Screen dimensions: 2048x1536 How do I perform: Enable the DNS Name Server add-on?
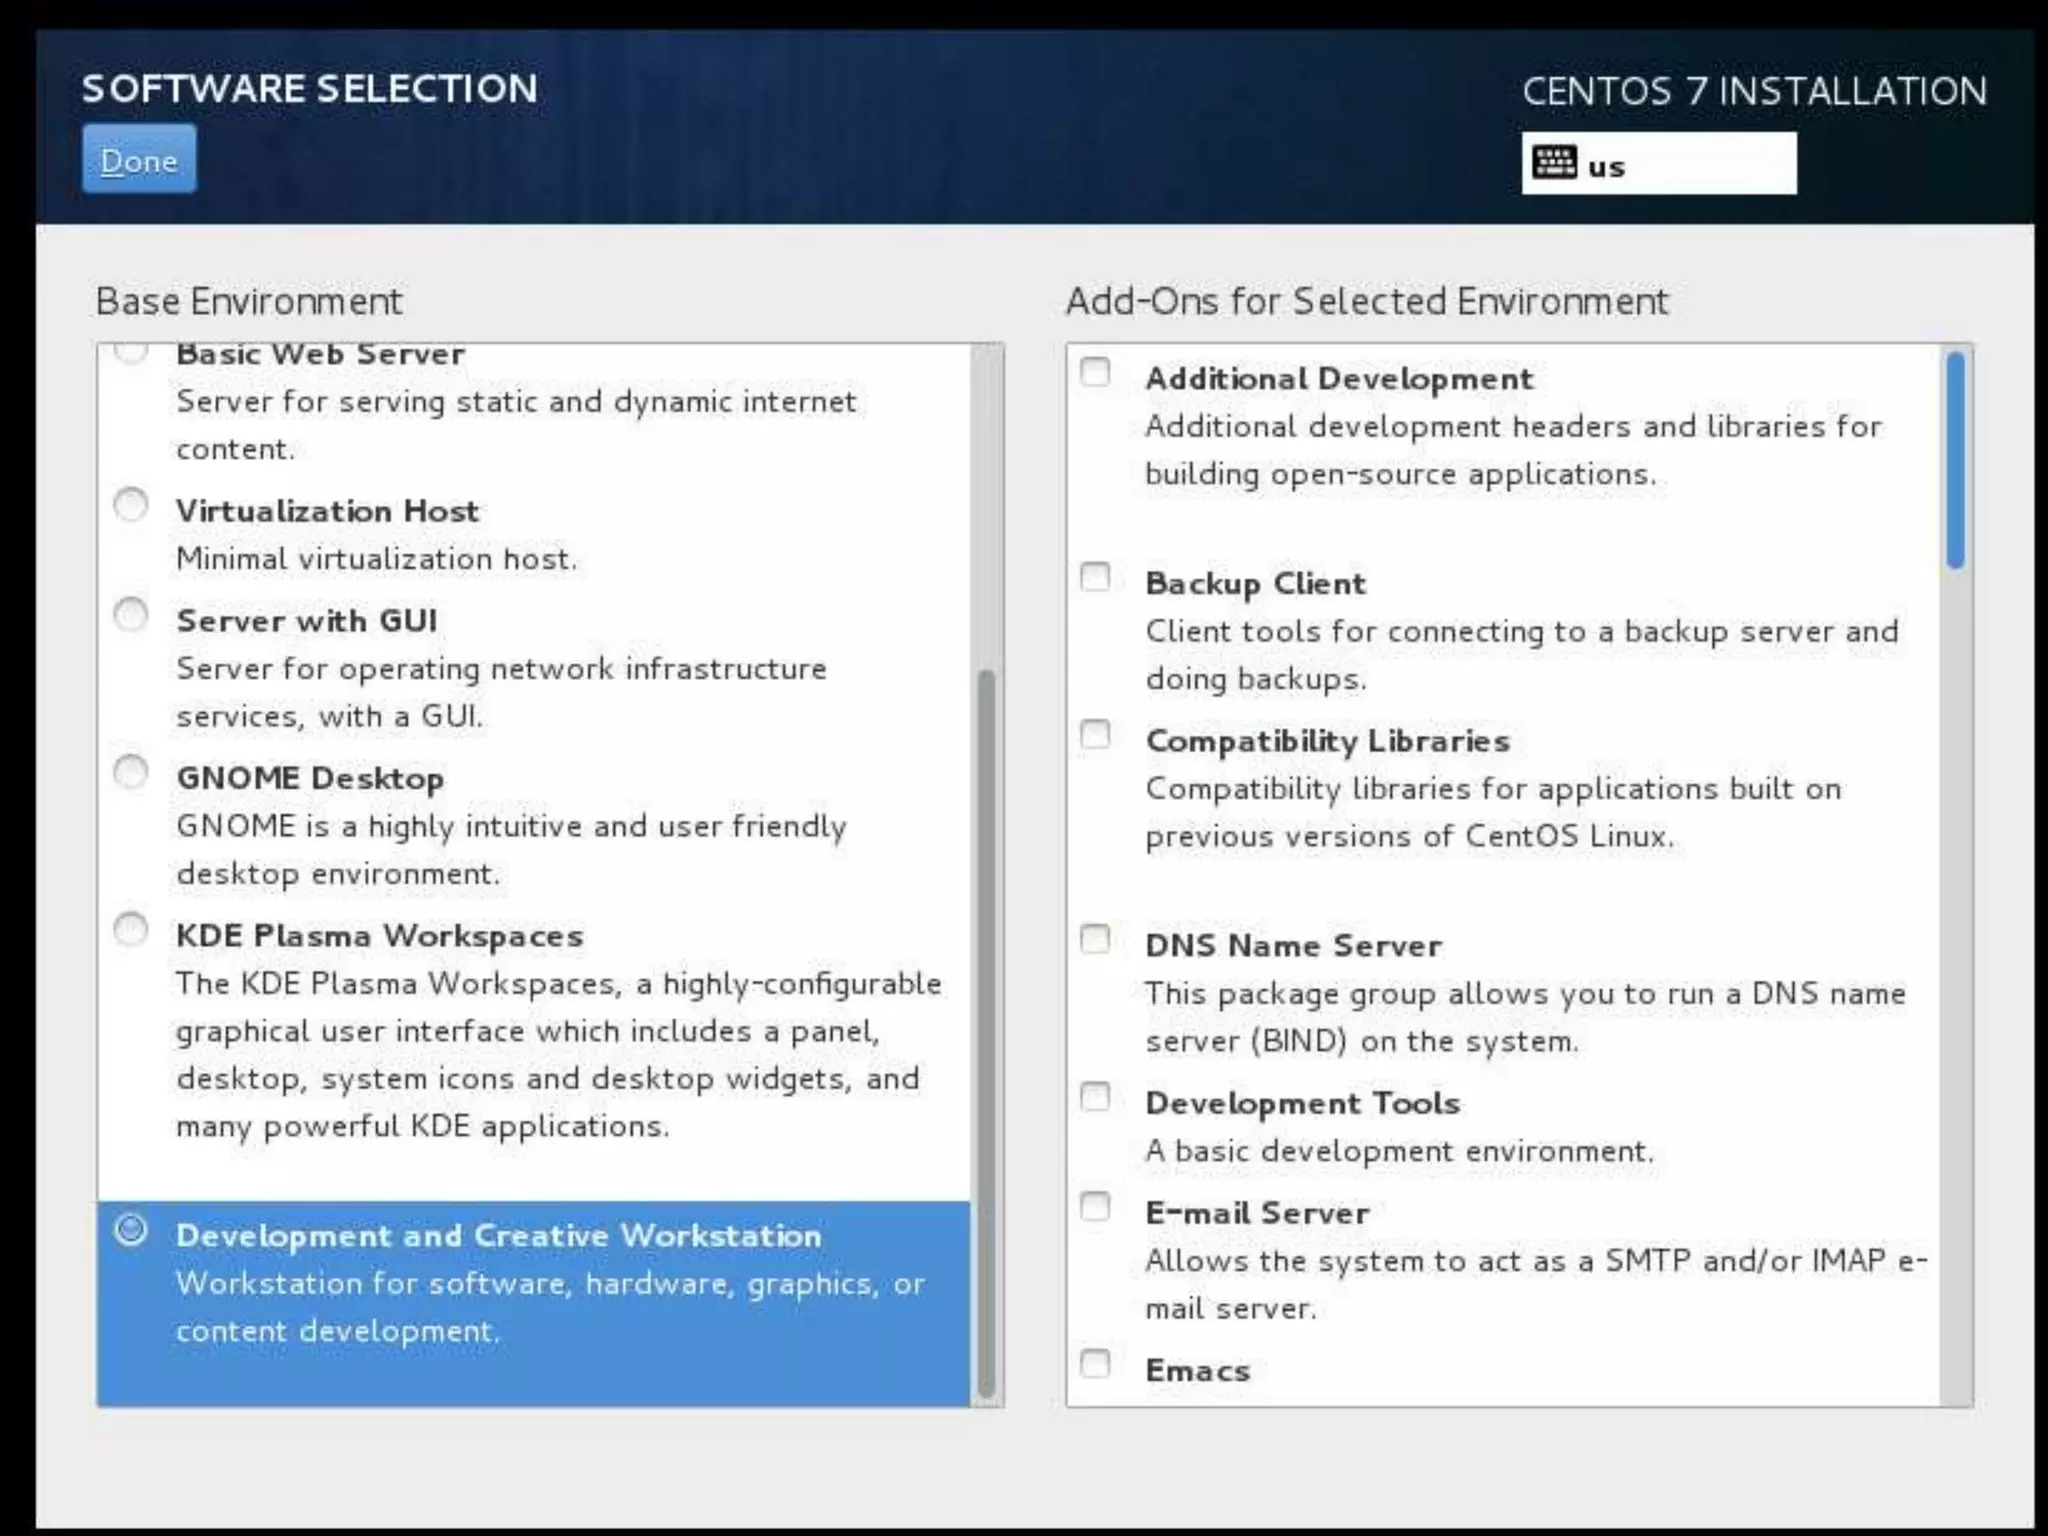coord(1096,940)
